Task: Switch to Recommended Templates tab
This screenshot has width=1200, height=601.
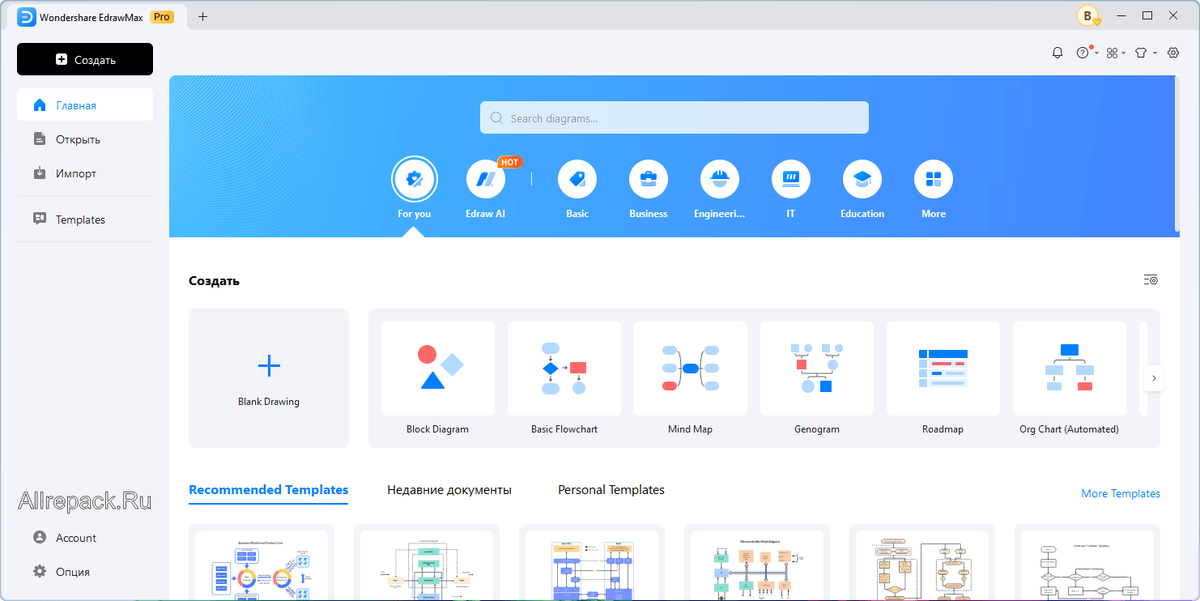Action: tap(268, 490)
